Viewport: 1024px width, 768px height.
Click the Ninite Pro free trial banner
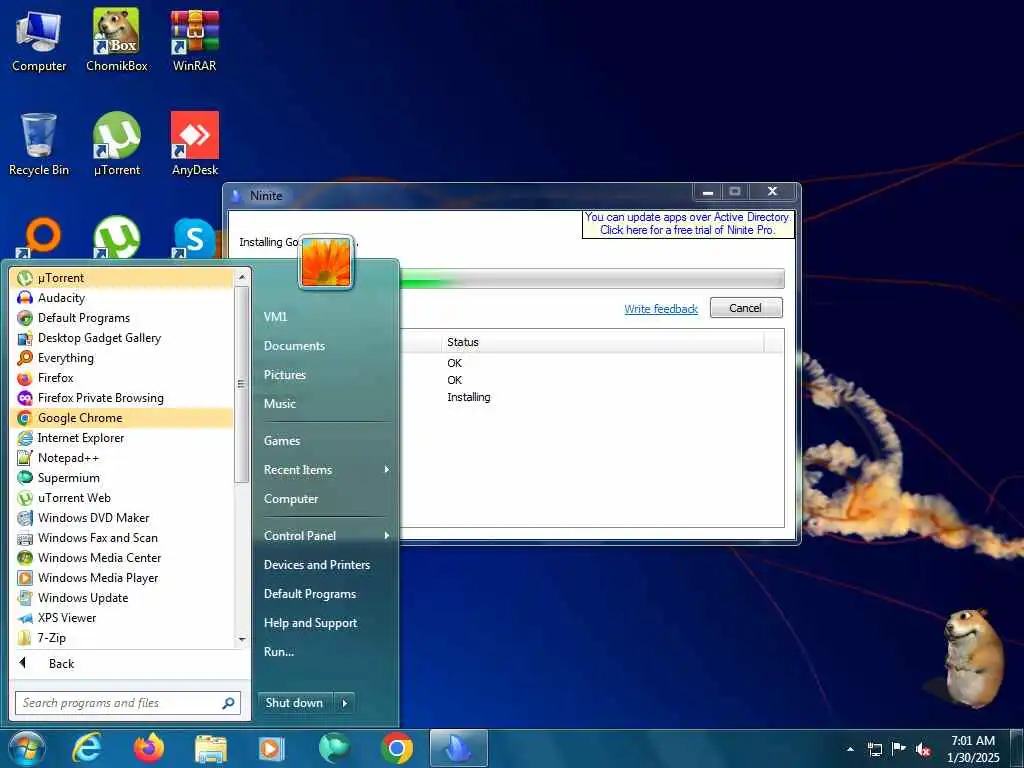pyautogui.click(x=688, y=224)
